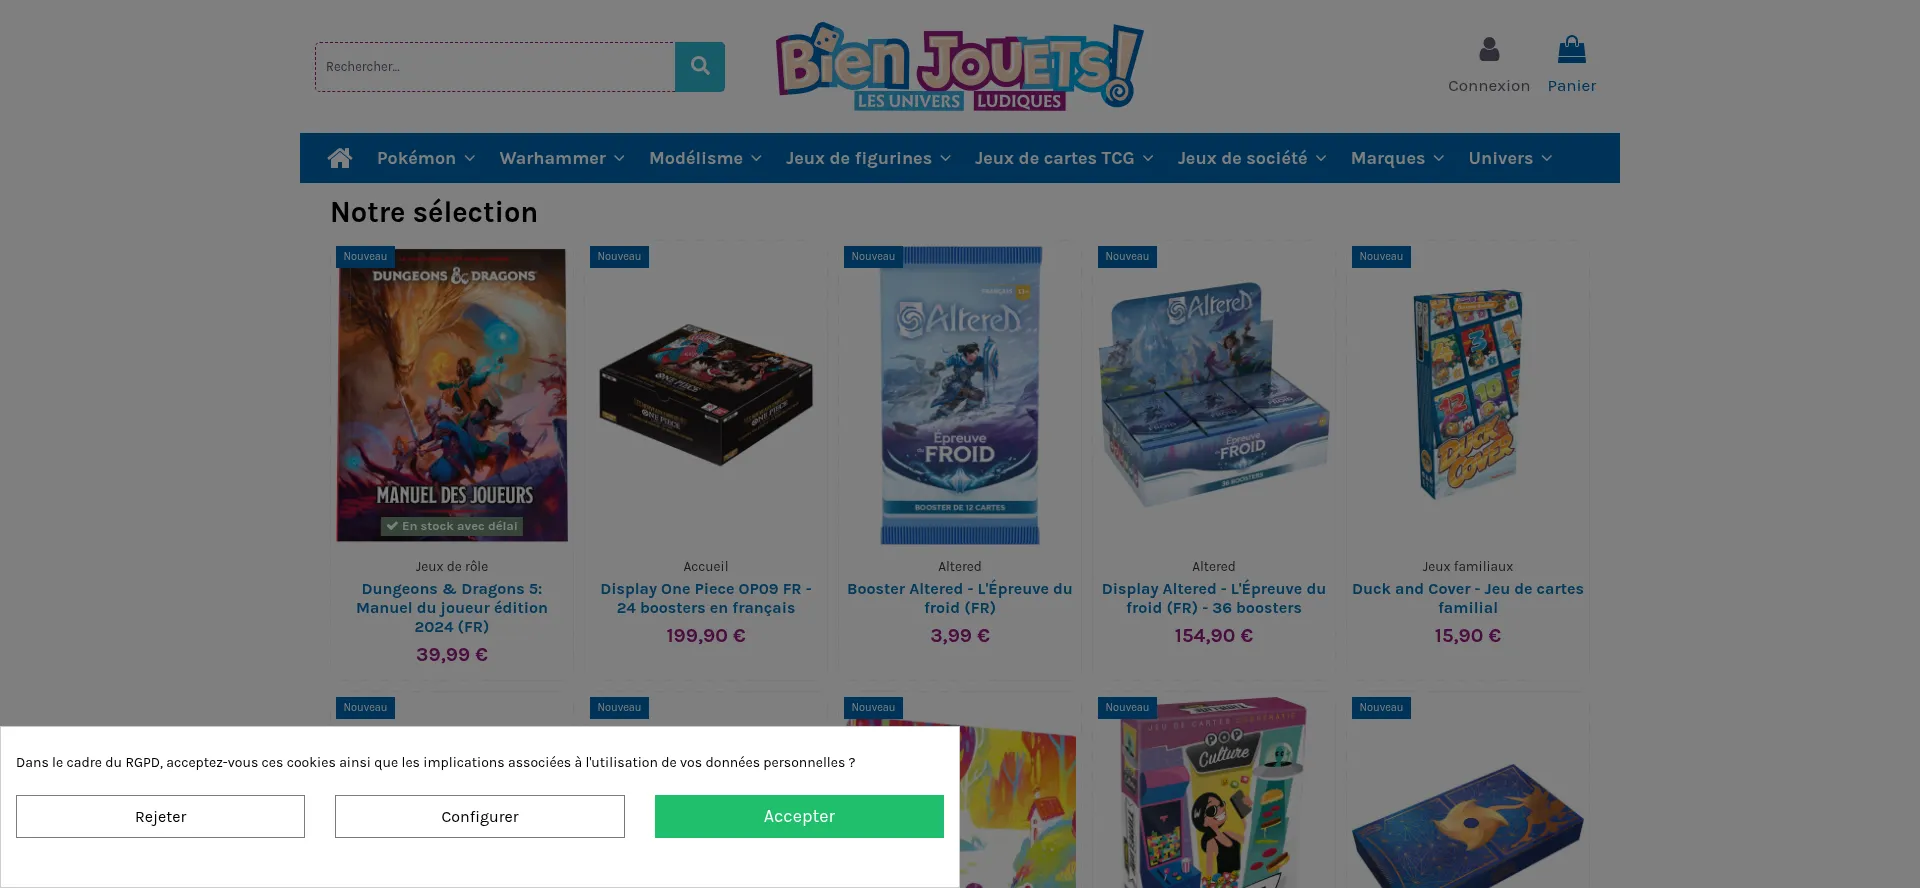Accept cookies with the Accepter button
Image resolution: width=1920 pixels, height=888 pixels.
[x=799, y=817]
